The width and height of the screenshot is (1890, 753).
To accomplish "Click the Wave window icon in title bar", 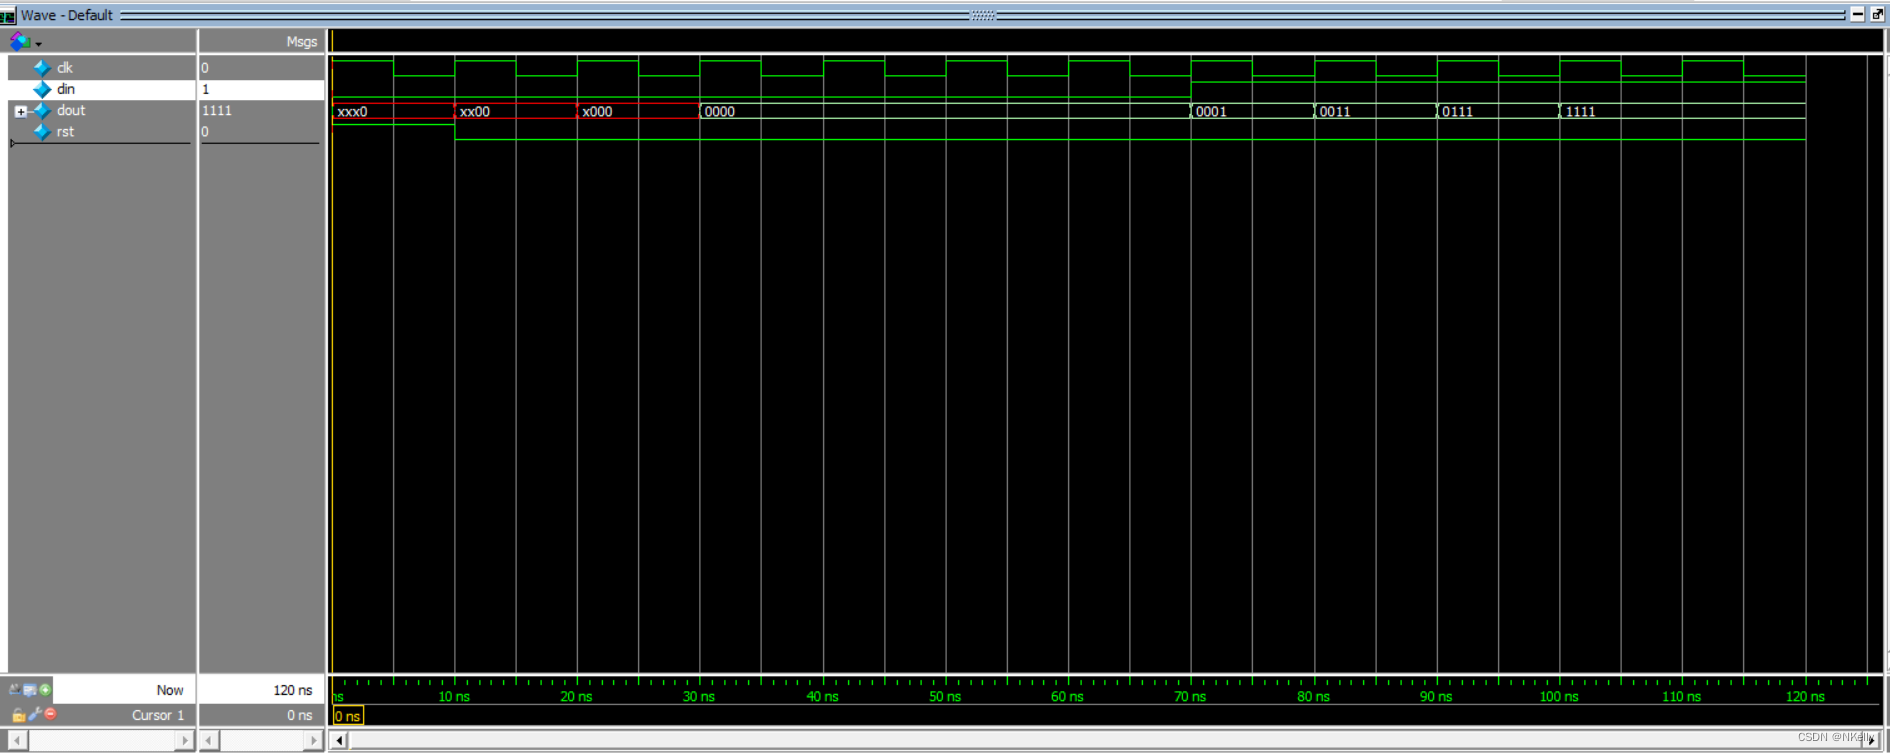I will 8,15.
